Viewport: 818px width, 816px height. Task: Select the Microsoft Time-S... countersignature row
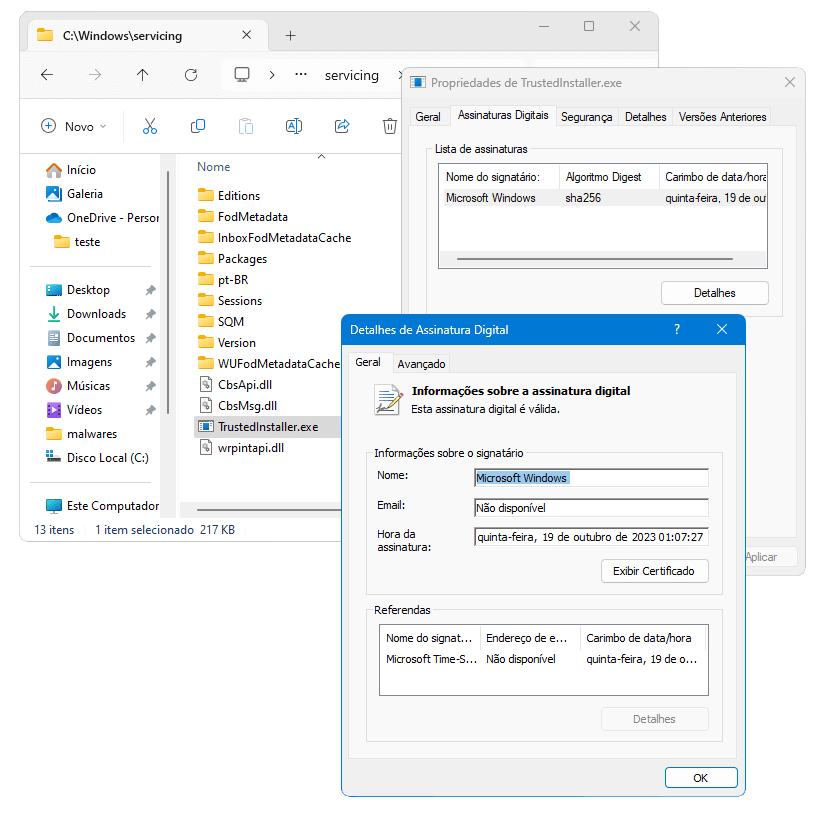point(543,659)
